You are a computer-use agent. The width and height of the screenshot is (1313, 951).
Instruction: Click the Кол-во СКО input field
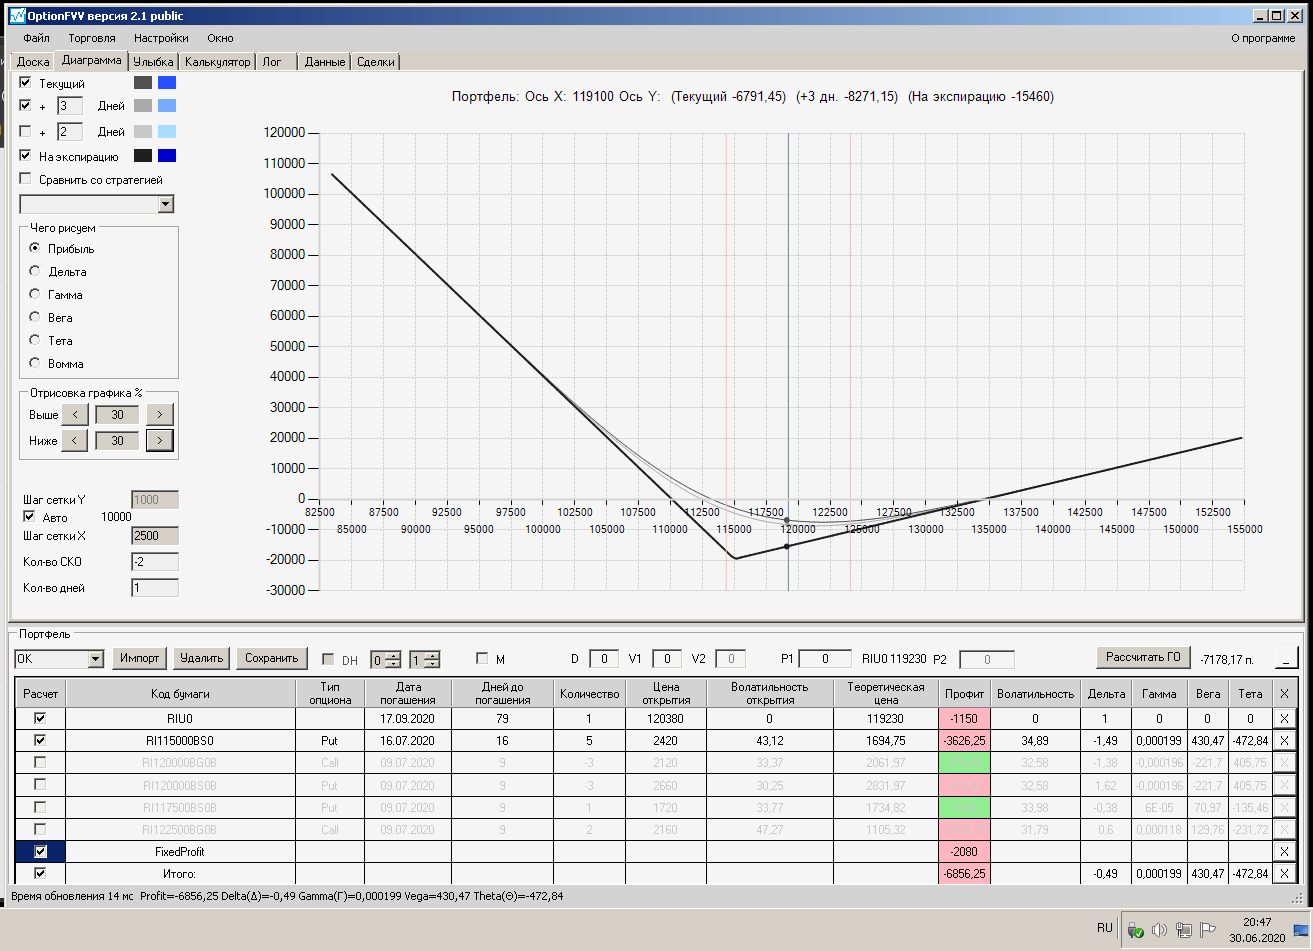155,562
